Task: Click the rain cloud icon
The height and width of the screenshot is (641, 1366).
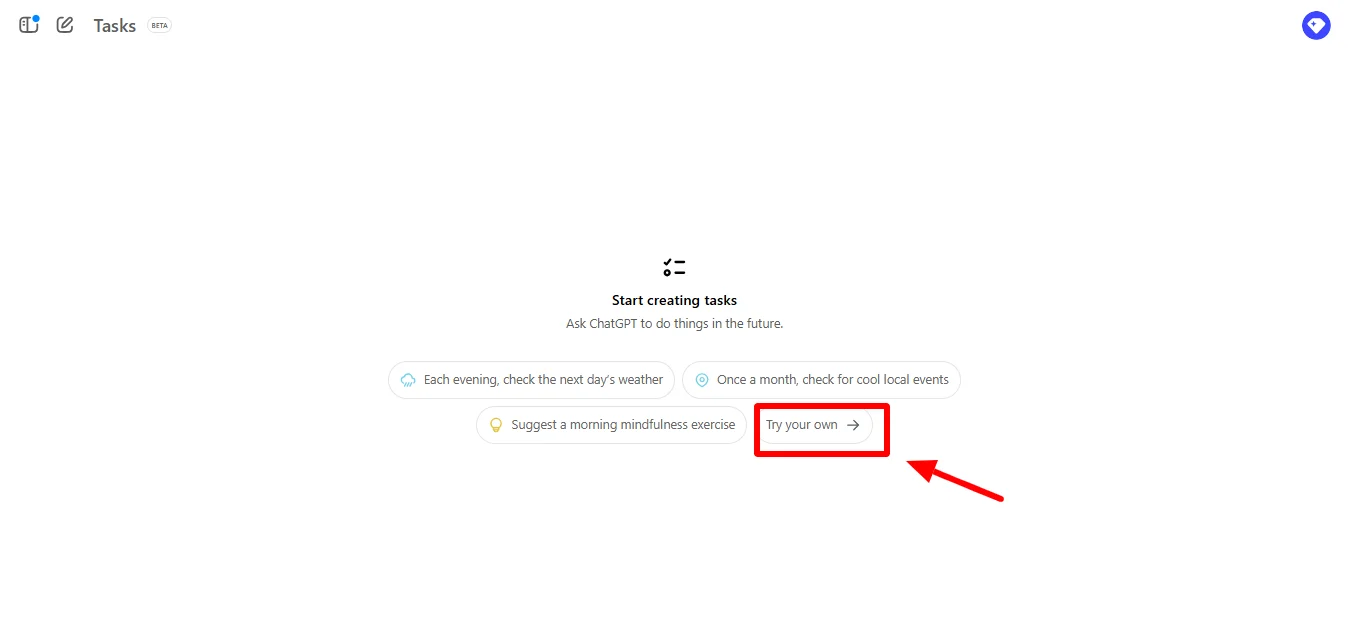Action: 408,380
